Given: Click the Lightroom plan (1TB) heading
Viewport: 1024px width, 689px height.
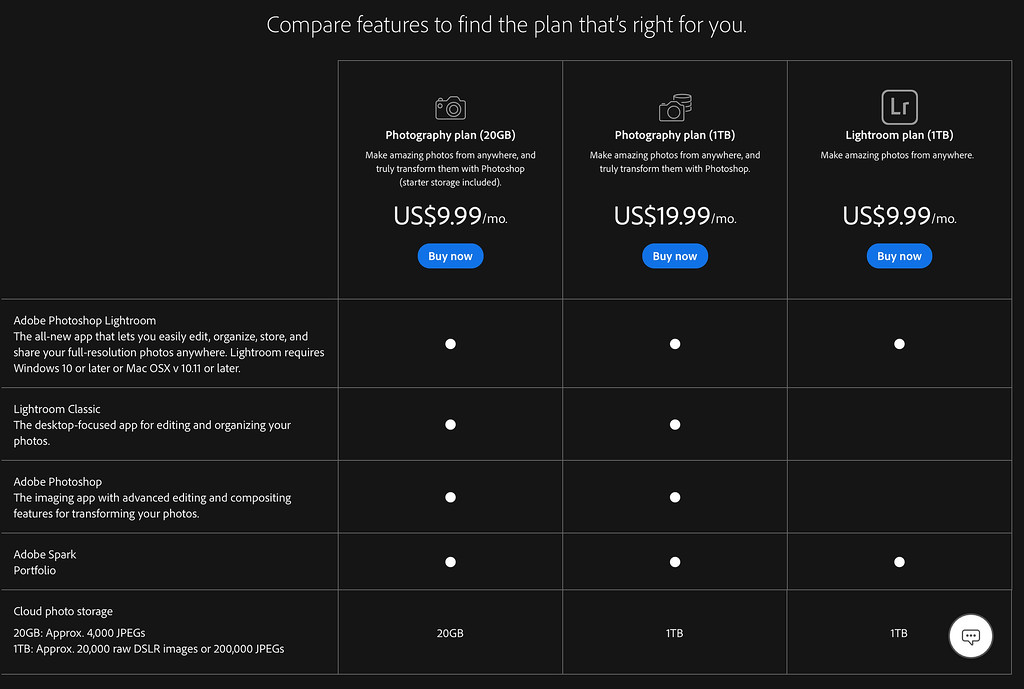Looking at the screenshot, I should click(x=899, y=135).
